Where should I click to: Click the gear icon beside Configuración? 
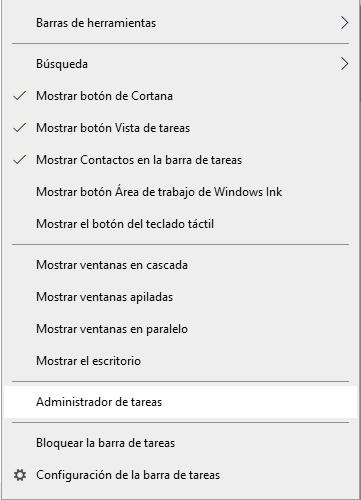[x=20, y=475]
